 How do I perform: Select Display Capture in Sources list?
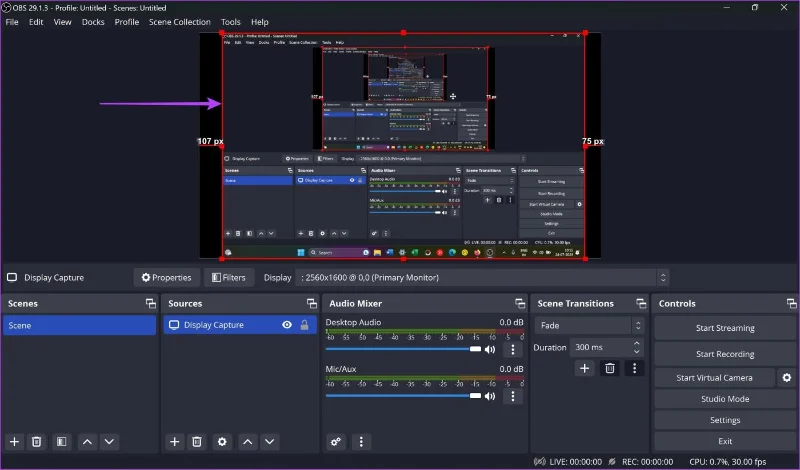pos(240,325)
